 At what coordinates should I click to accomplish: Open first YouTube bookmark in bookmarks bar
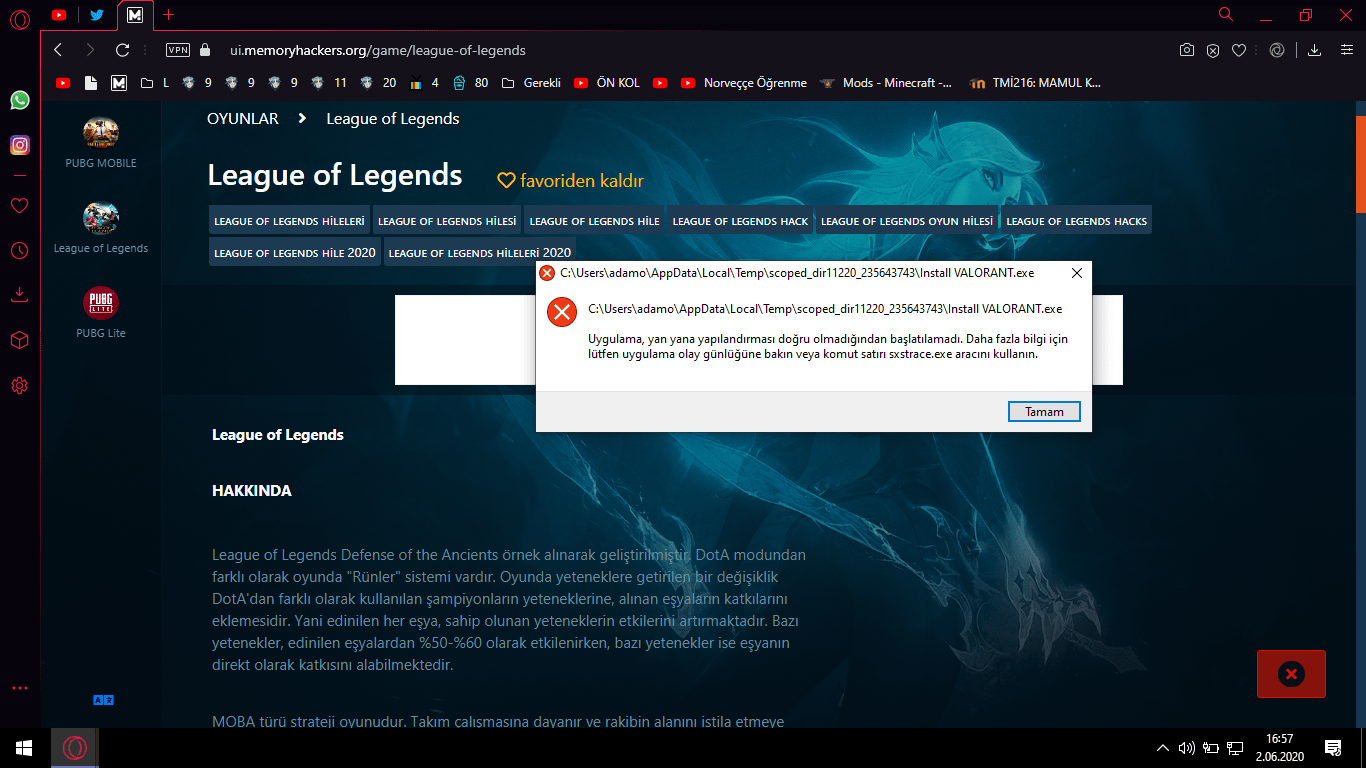pos(63,83)
